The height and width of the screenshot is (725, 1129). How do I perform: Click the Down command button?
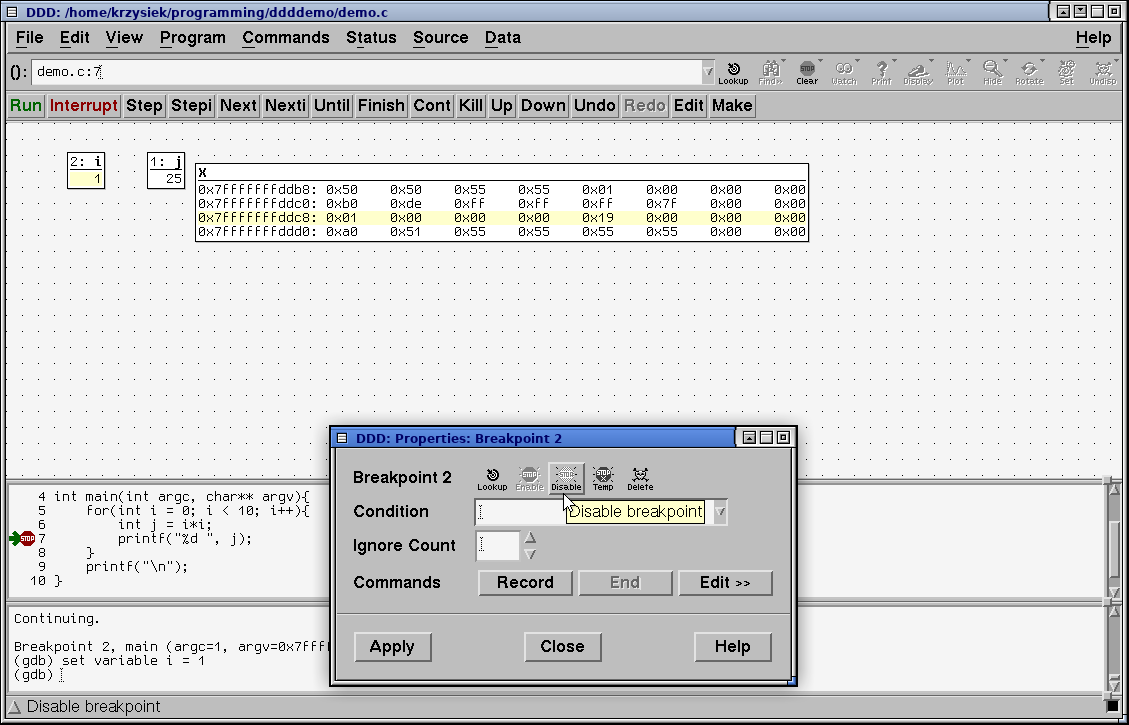tap(543, 105)
